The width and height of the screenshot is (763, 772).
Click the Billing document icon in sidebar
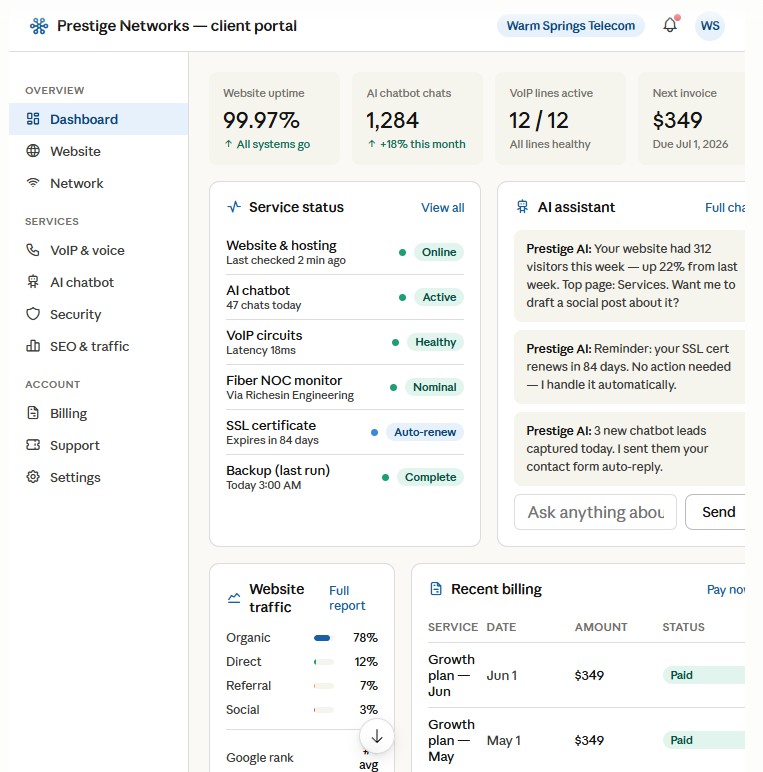33,413
